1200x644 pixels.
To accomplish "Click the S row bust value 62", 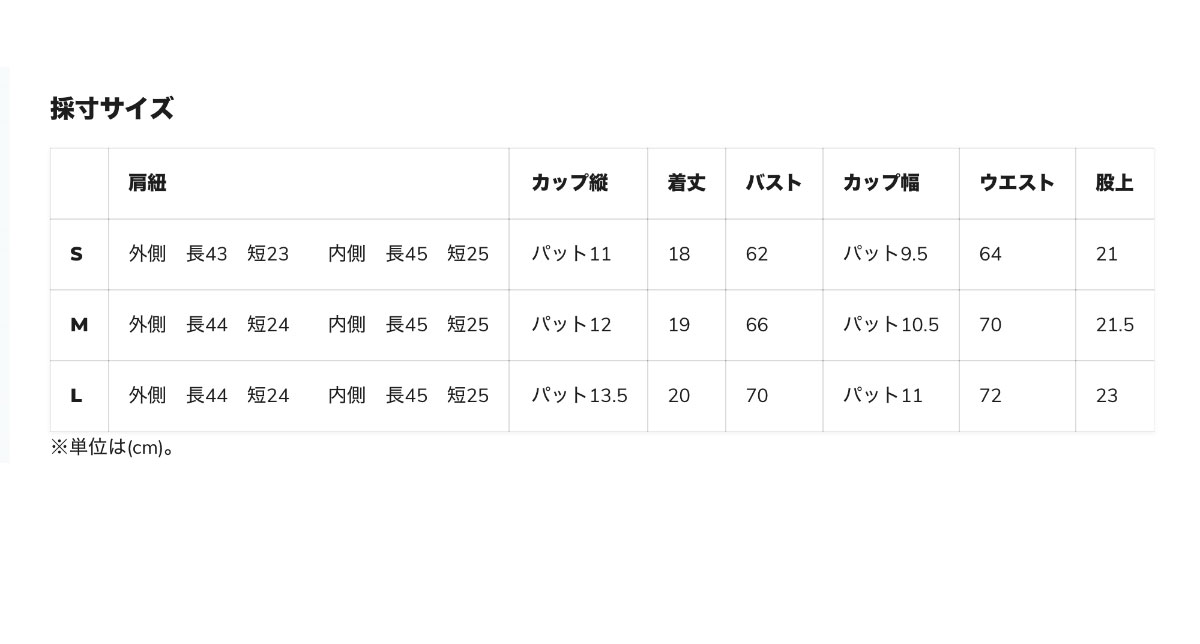I will click(x=757, y=254).
